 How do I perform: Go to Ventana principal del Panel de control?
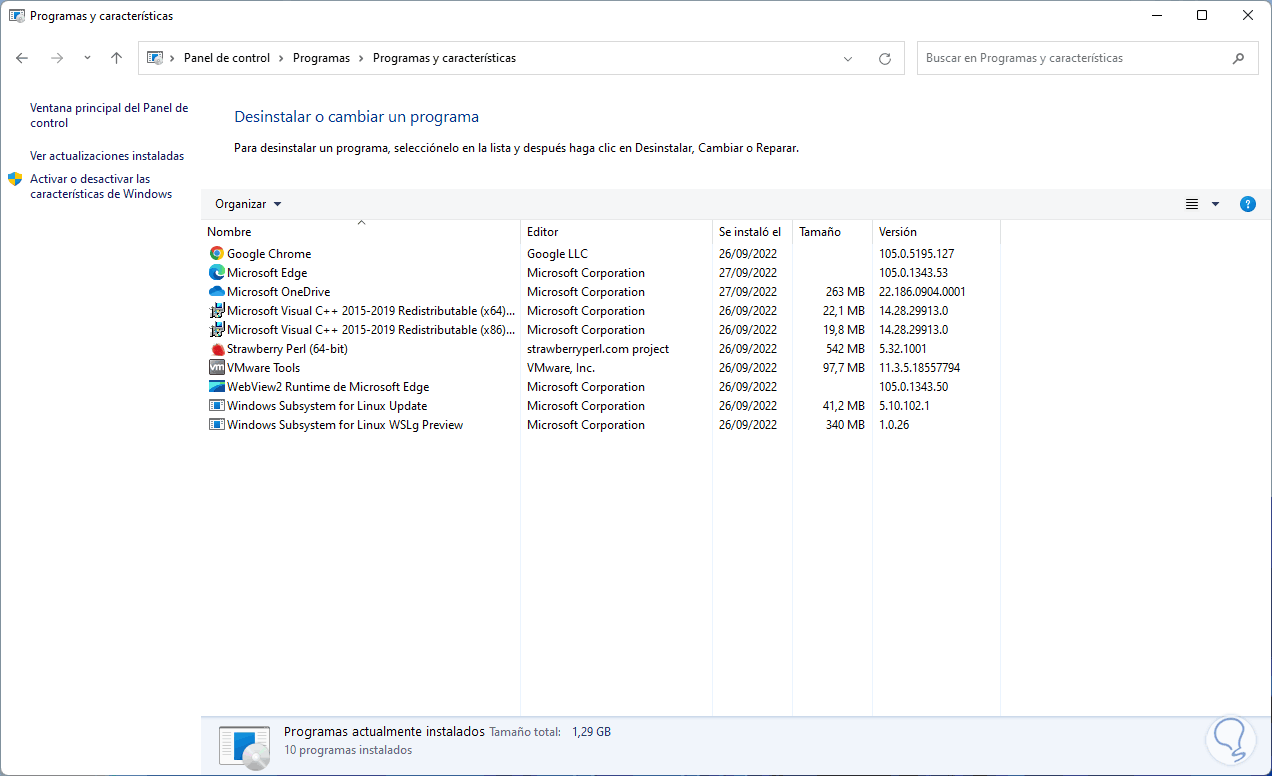(108, 115)
